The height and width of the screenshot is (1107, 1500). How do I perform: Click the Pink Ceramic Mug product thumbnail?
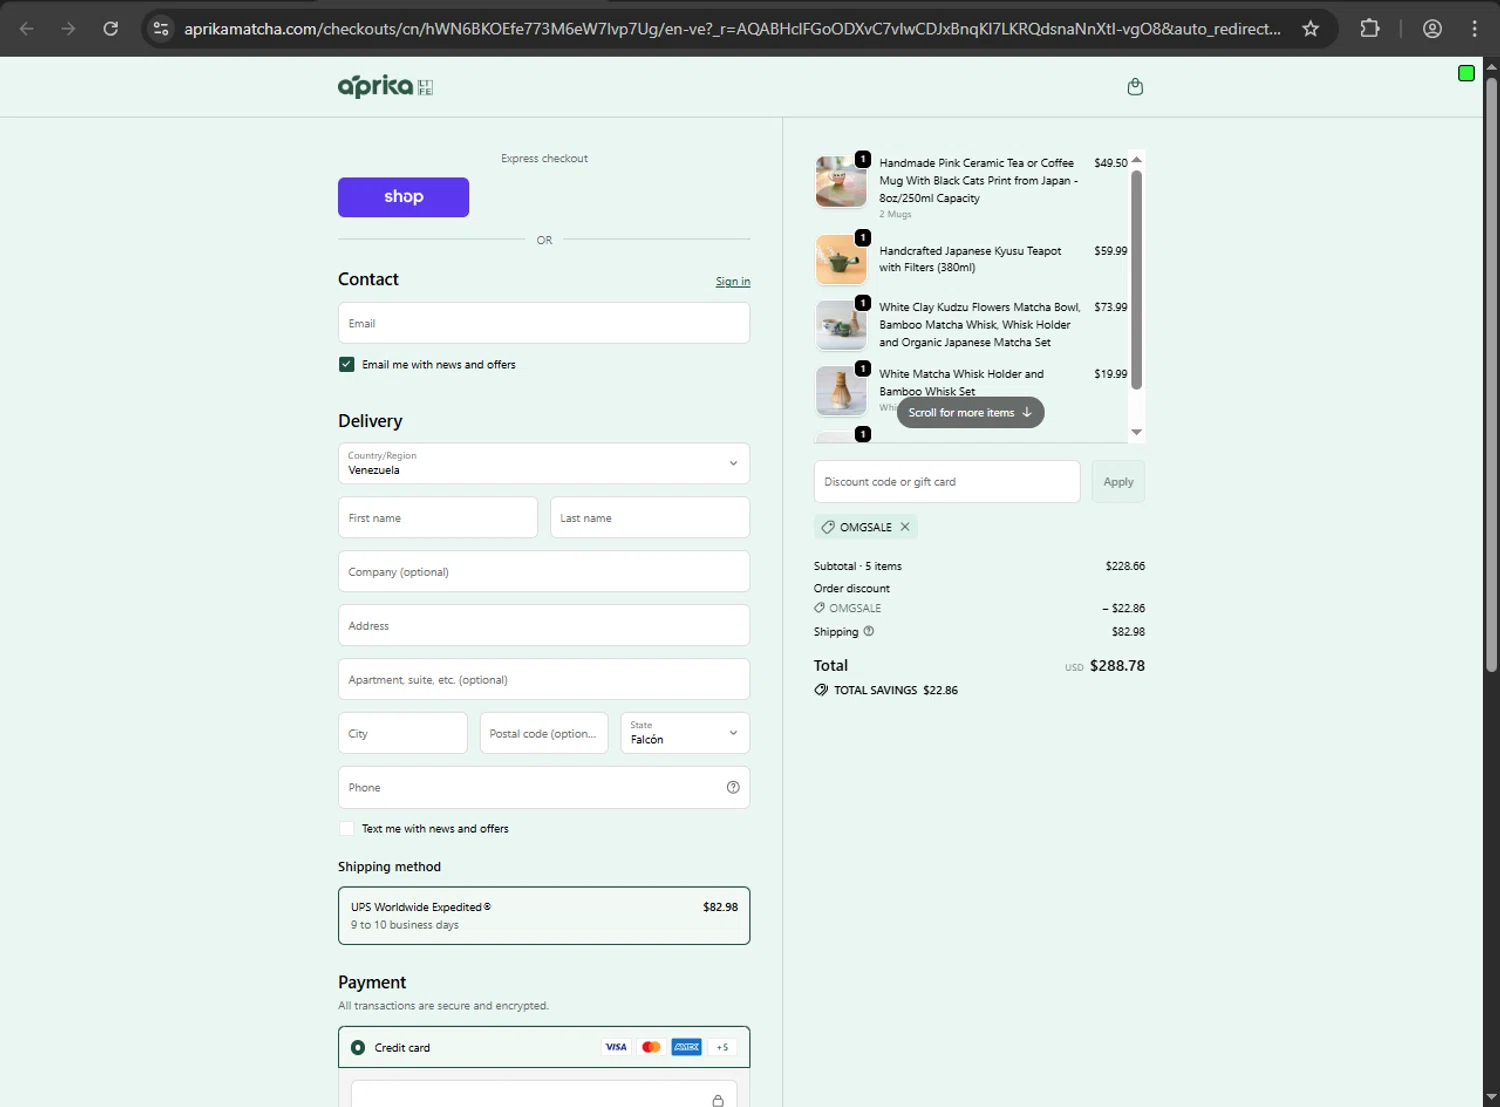(x=841, y=182)
